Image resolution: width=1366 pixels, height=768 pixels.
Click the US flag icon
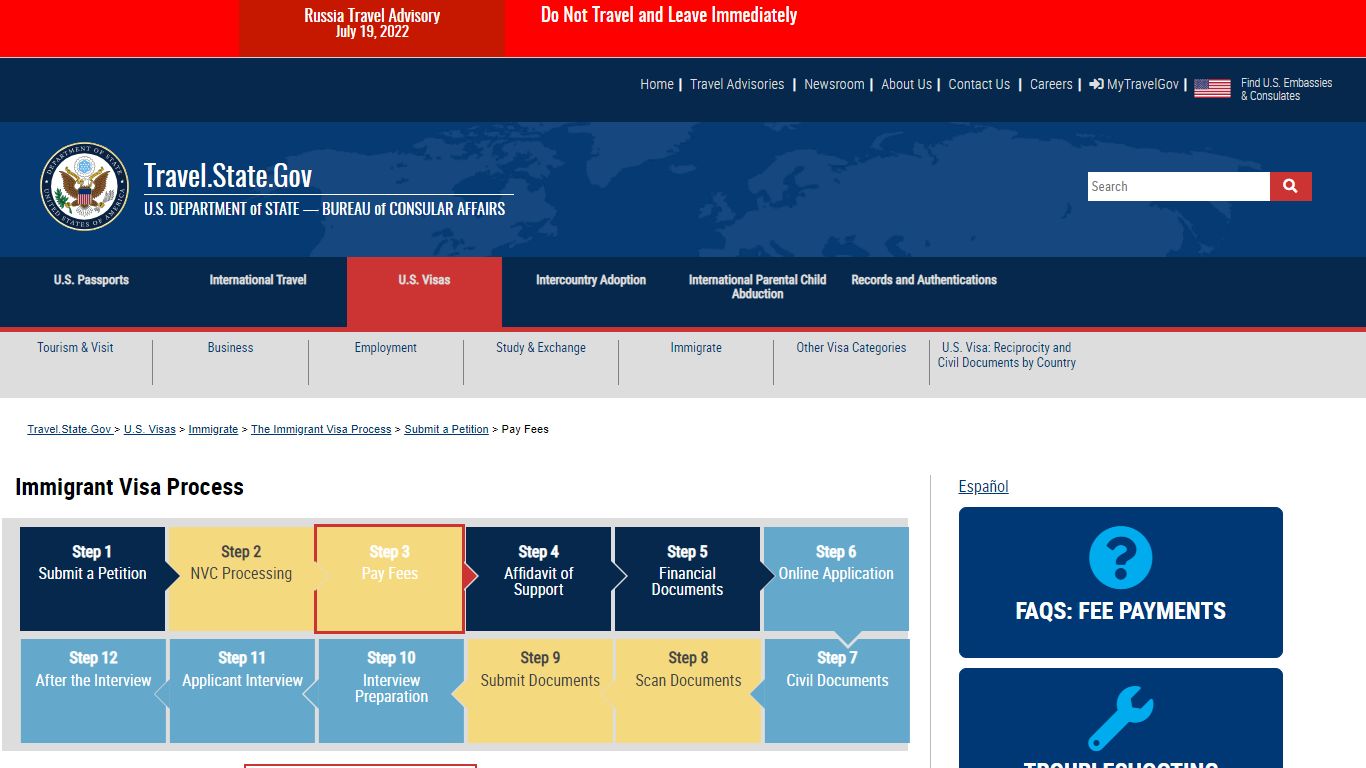(x=1212, y=89)
